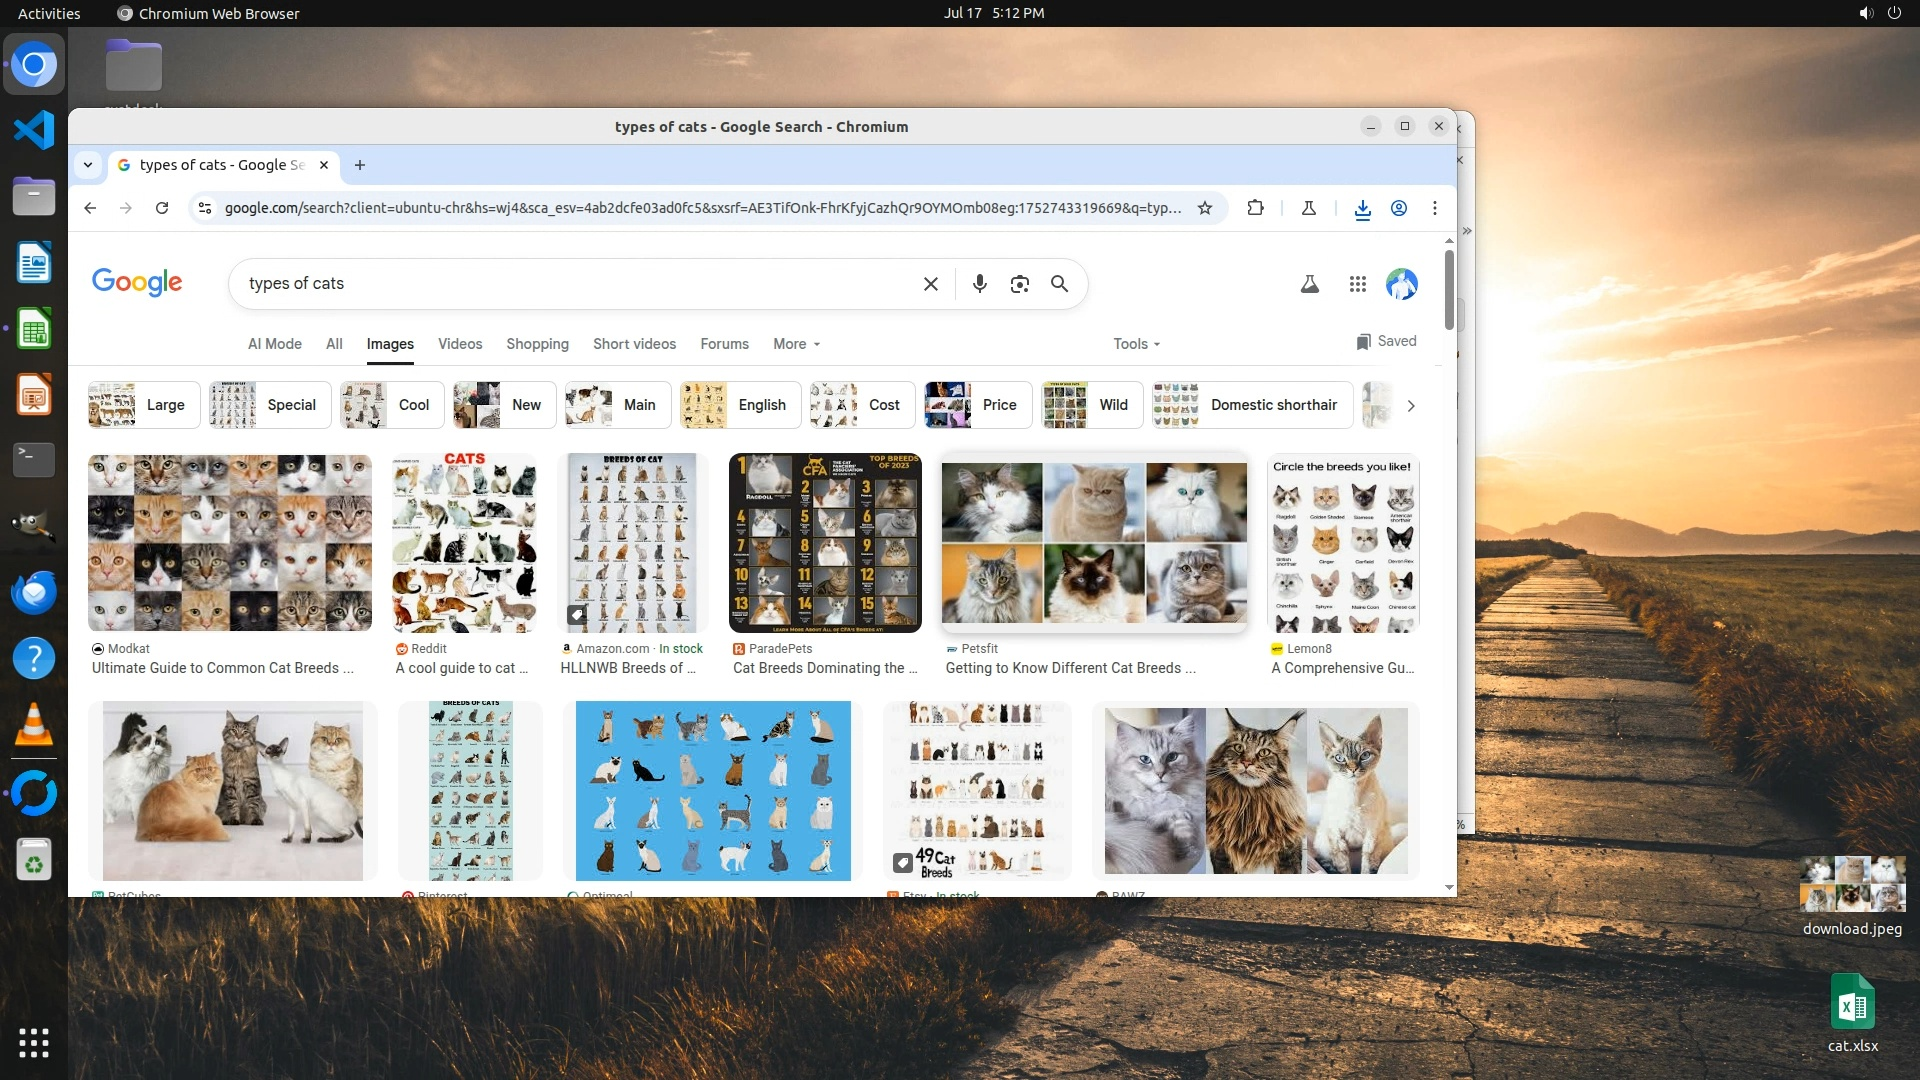Open the Saved collections link
This screenshot has width=1920, height=1080.
coord(1386,341)
